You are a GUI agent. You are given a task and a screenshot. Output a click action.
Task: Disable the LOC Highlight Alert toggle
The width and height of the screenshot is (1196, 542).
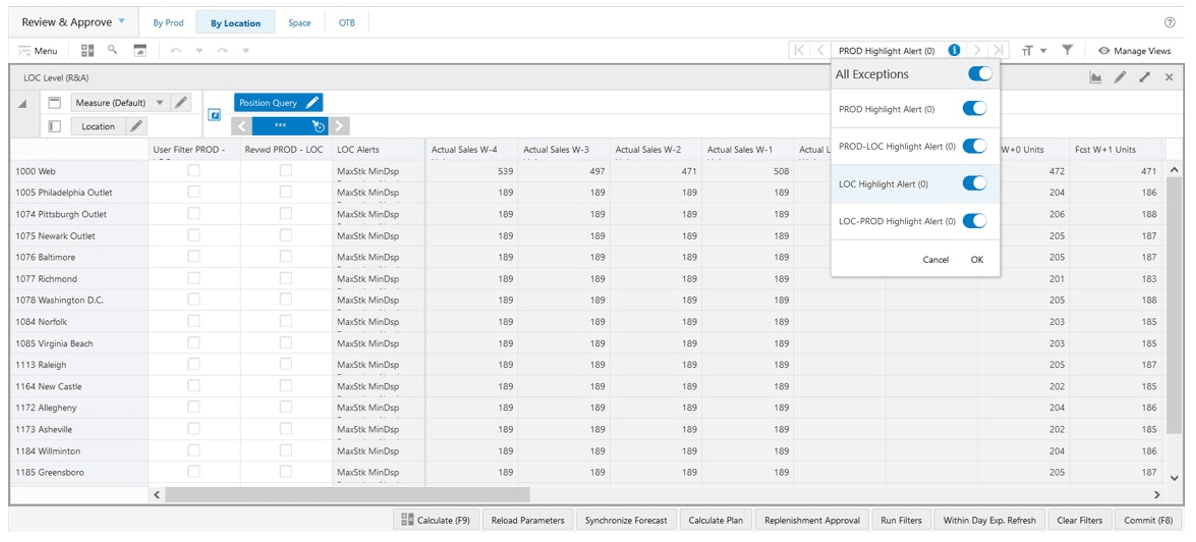[975, 183]
